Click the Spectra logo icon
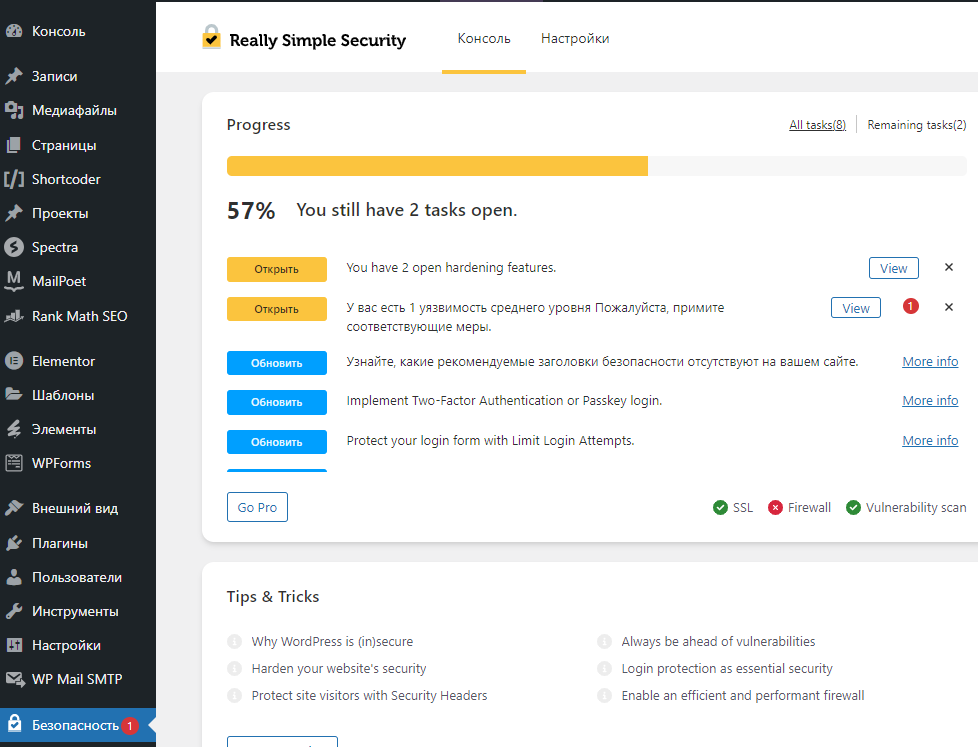Image resolution: width=978 pixels, height=747 pixels. [x=14, y=247]
